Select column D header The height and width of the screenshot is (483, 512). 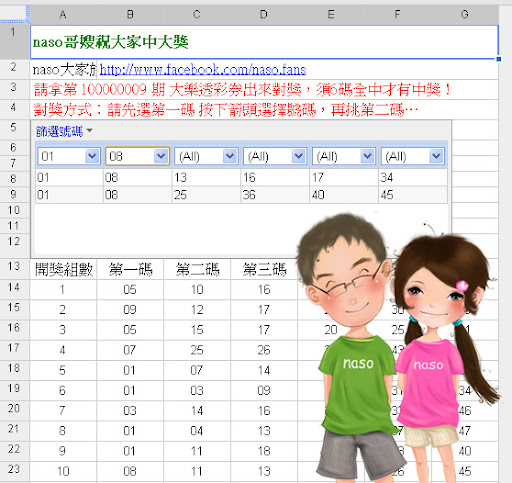click(264, 15)
